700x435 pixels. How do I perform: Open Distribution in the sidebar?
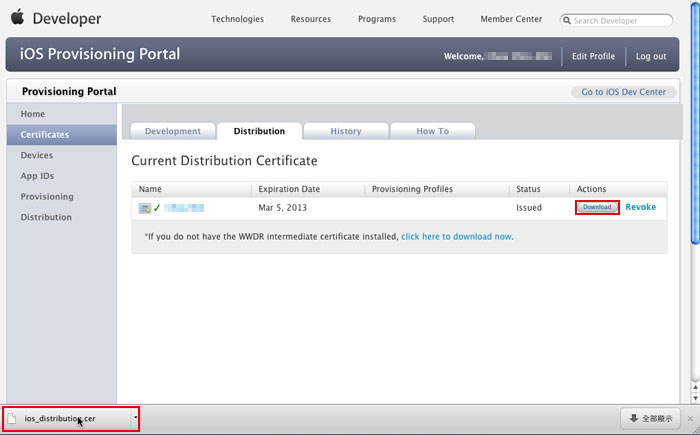coord(62,217)
